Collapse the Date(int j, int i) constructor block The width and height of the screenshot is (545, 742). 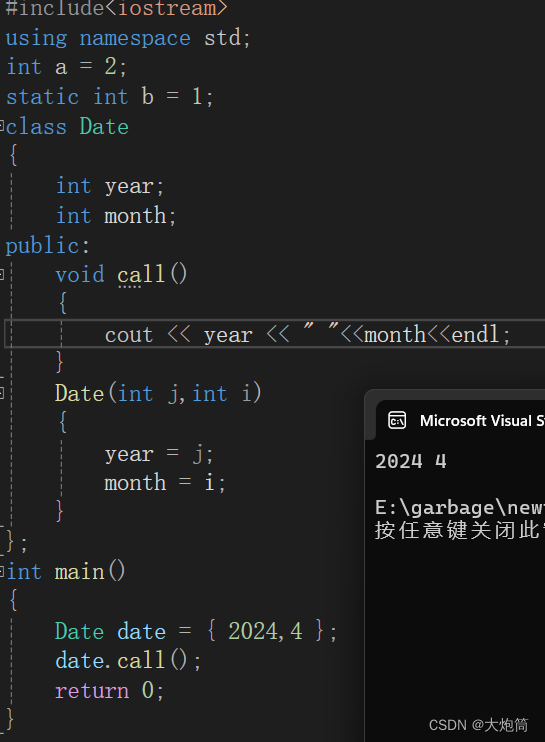pos(2,393)
